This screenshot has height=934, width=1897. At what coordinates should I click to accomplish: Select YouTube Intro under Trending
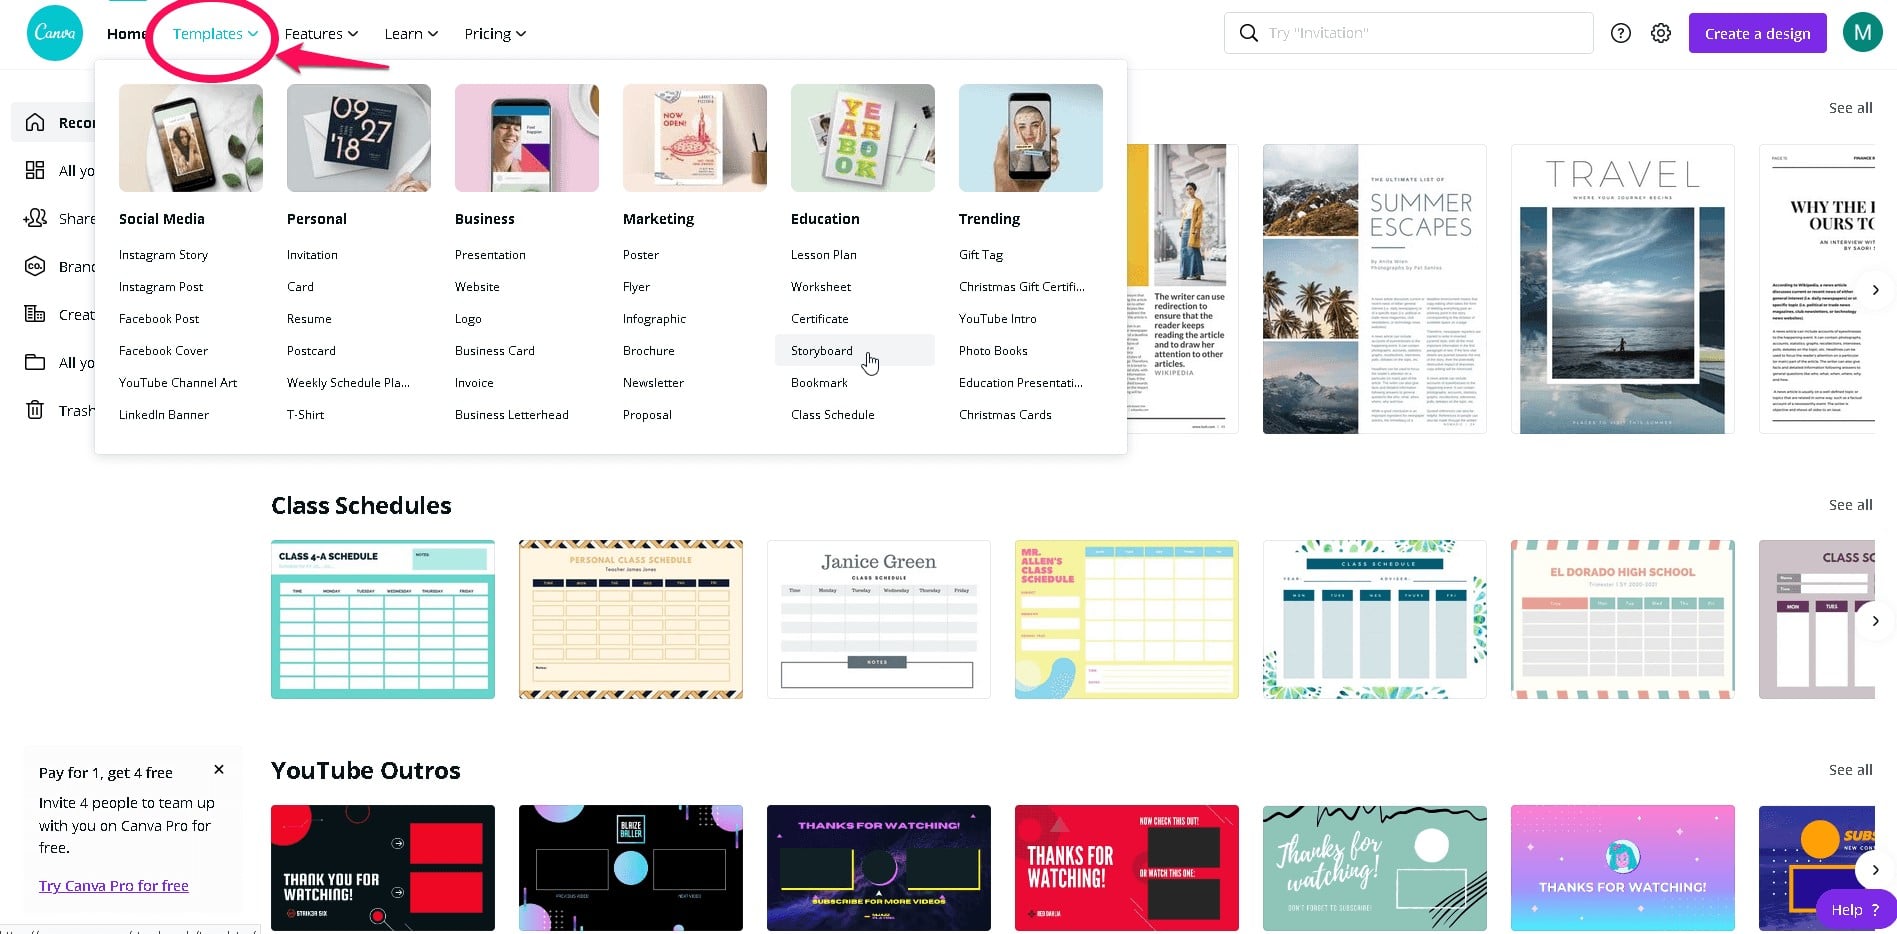coord(997,319)
